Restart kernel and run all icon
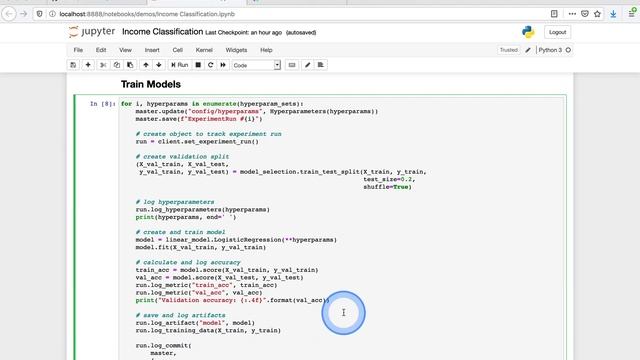This screenshot has height=360, width=640. [x=223, y=65]
